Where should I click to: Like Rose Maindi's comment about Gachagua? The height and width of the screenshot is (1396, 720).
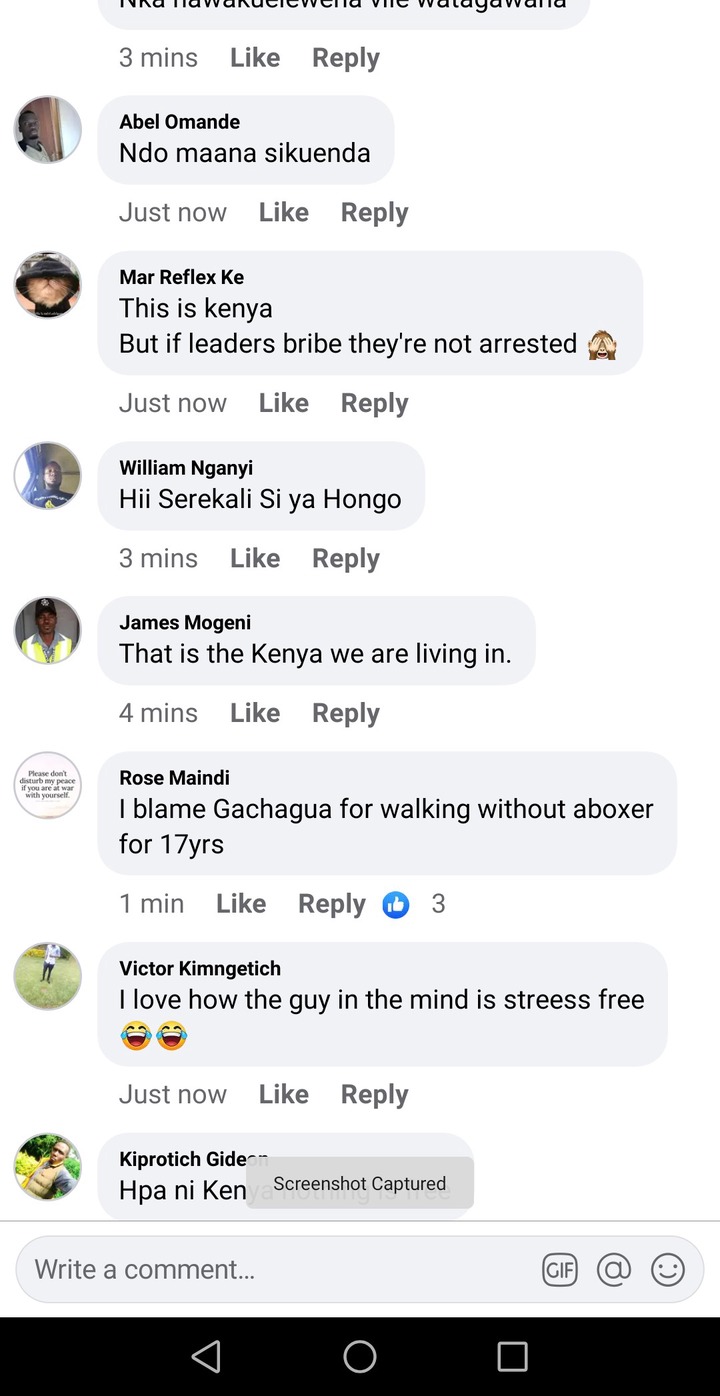pos(241,904)
